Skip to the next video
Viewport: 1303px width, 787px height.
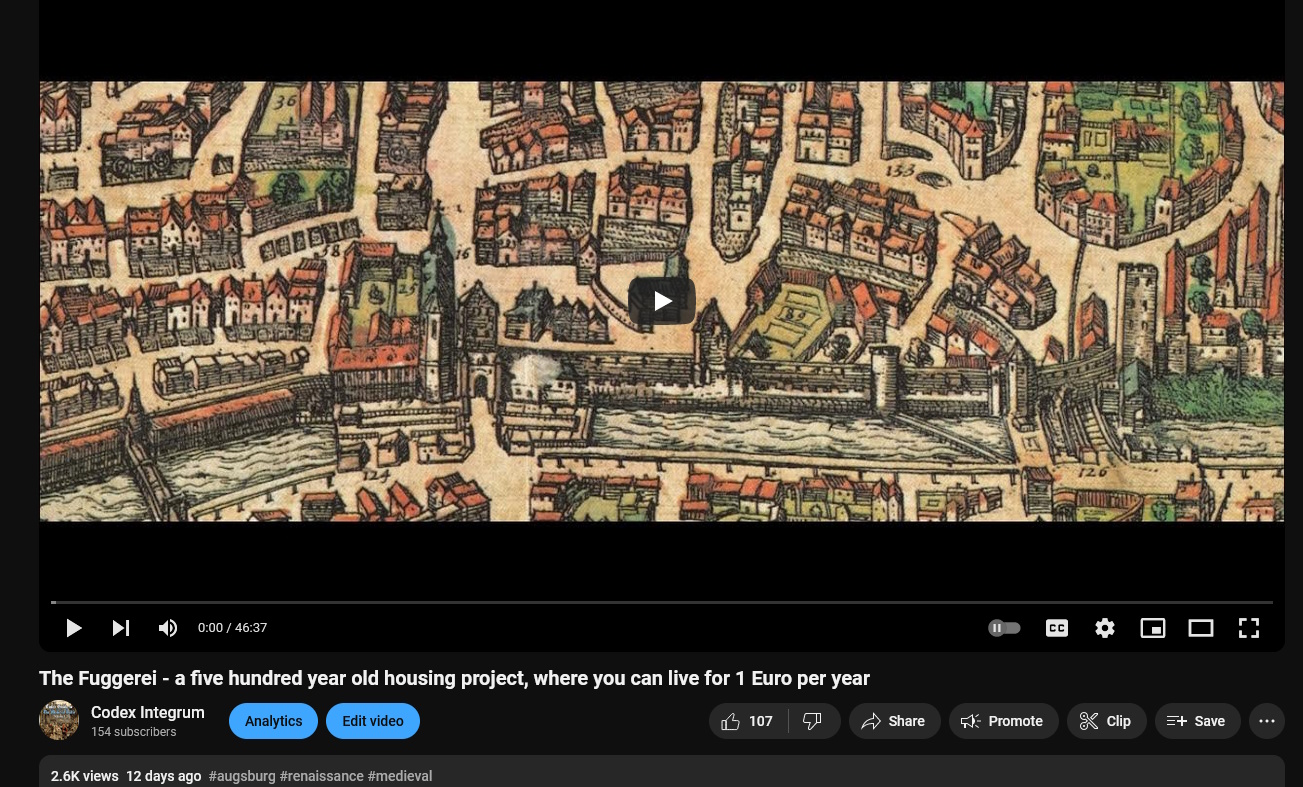pyautogui.click(x=120, y=628)
